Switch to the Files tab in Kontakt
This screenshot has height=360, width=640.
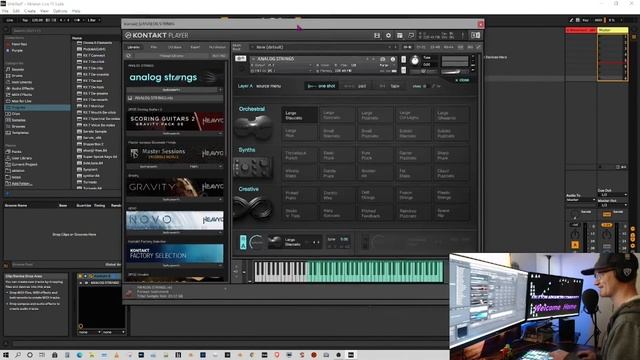153,47
